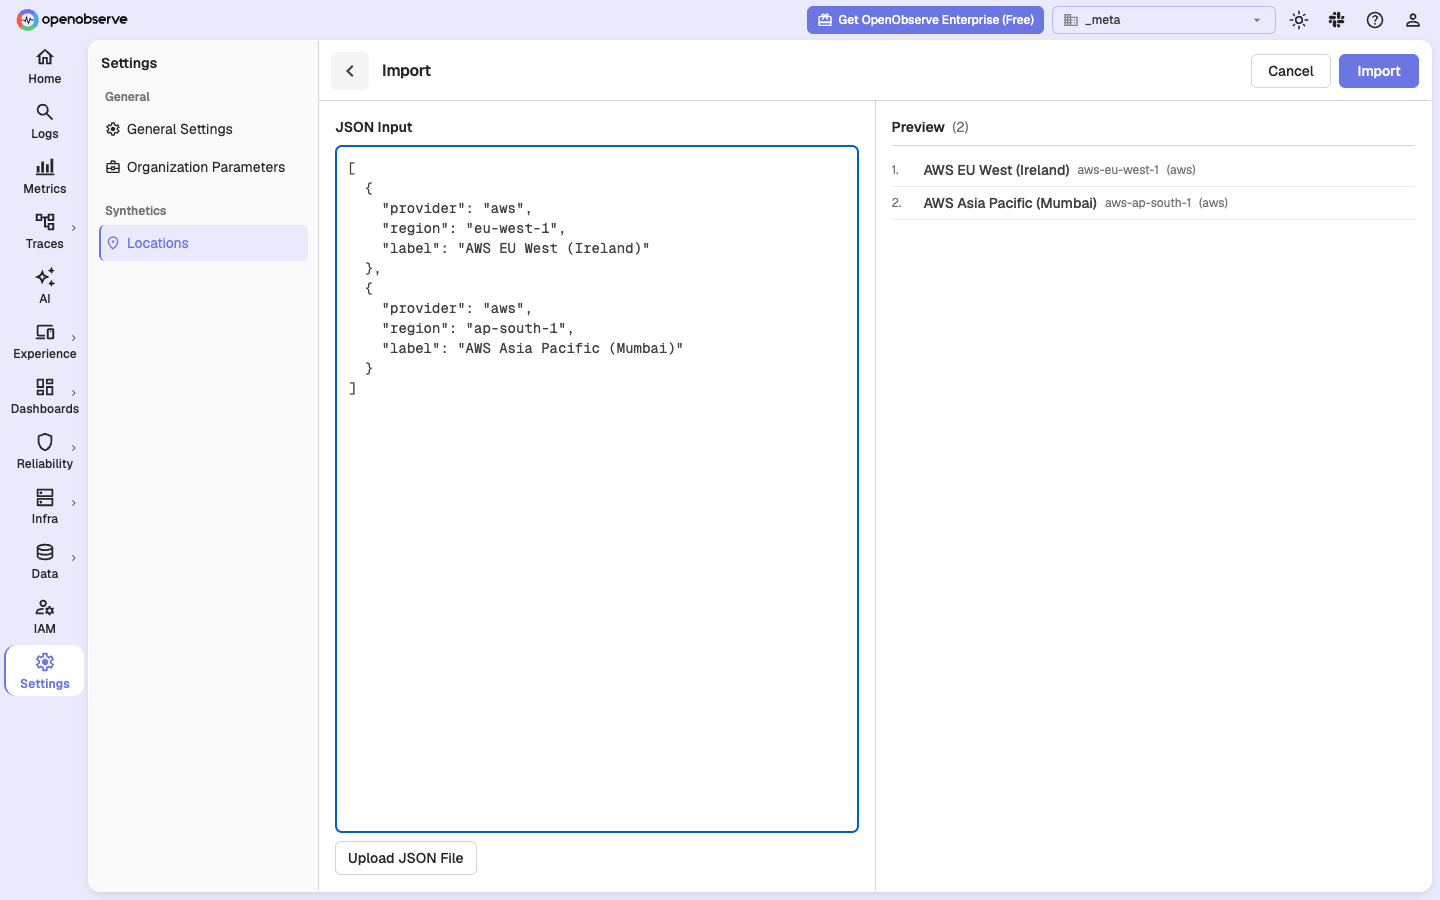The height and width of the screenshot is (900, 1440).
Task: Open the Experience section
Action: (x=45, y=342)
